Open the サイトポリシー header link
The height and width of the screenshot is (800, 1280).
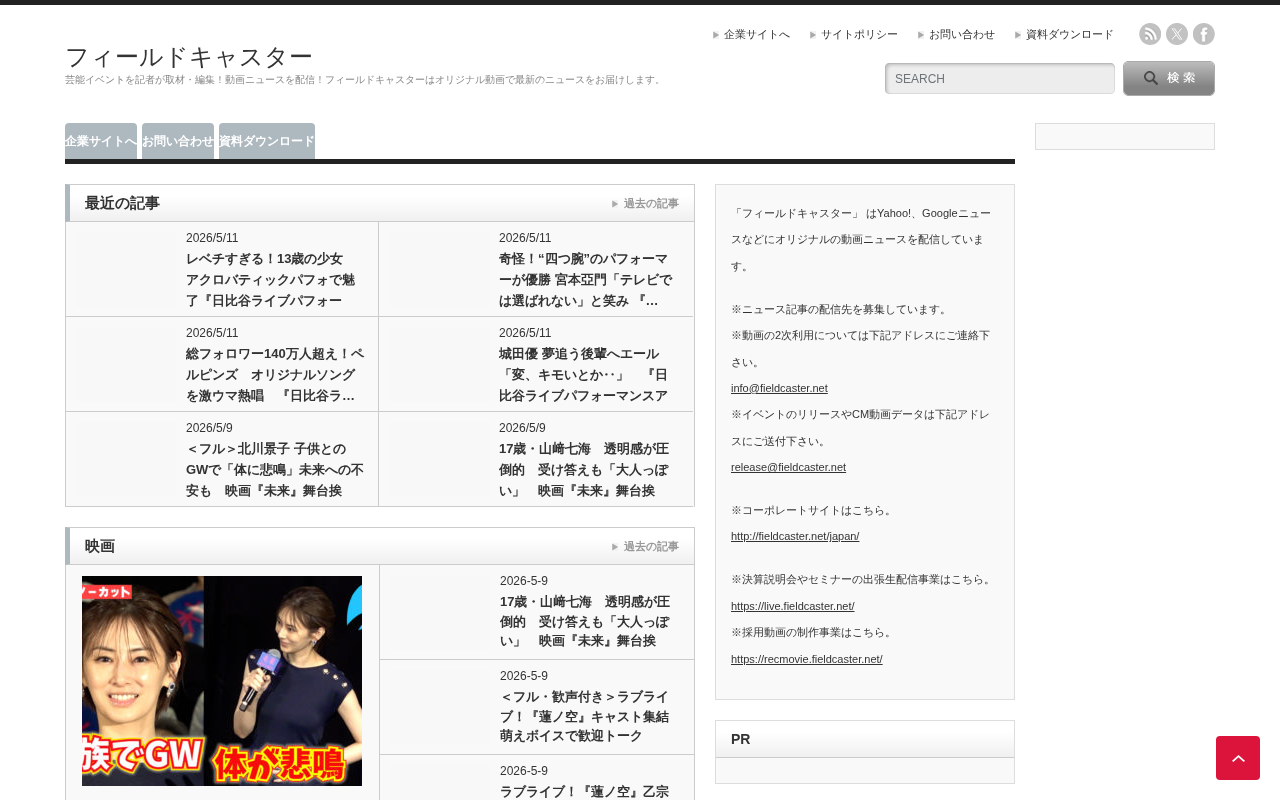[859, 34]
